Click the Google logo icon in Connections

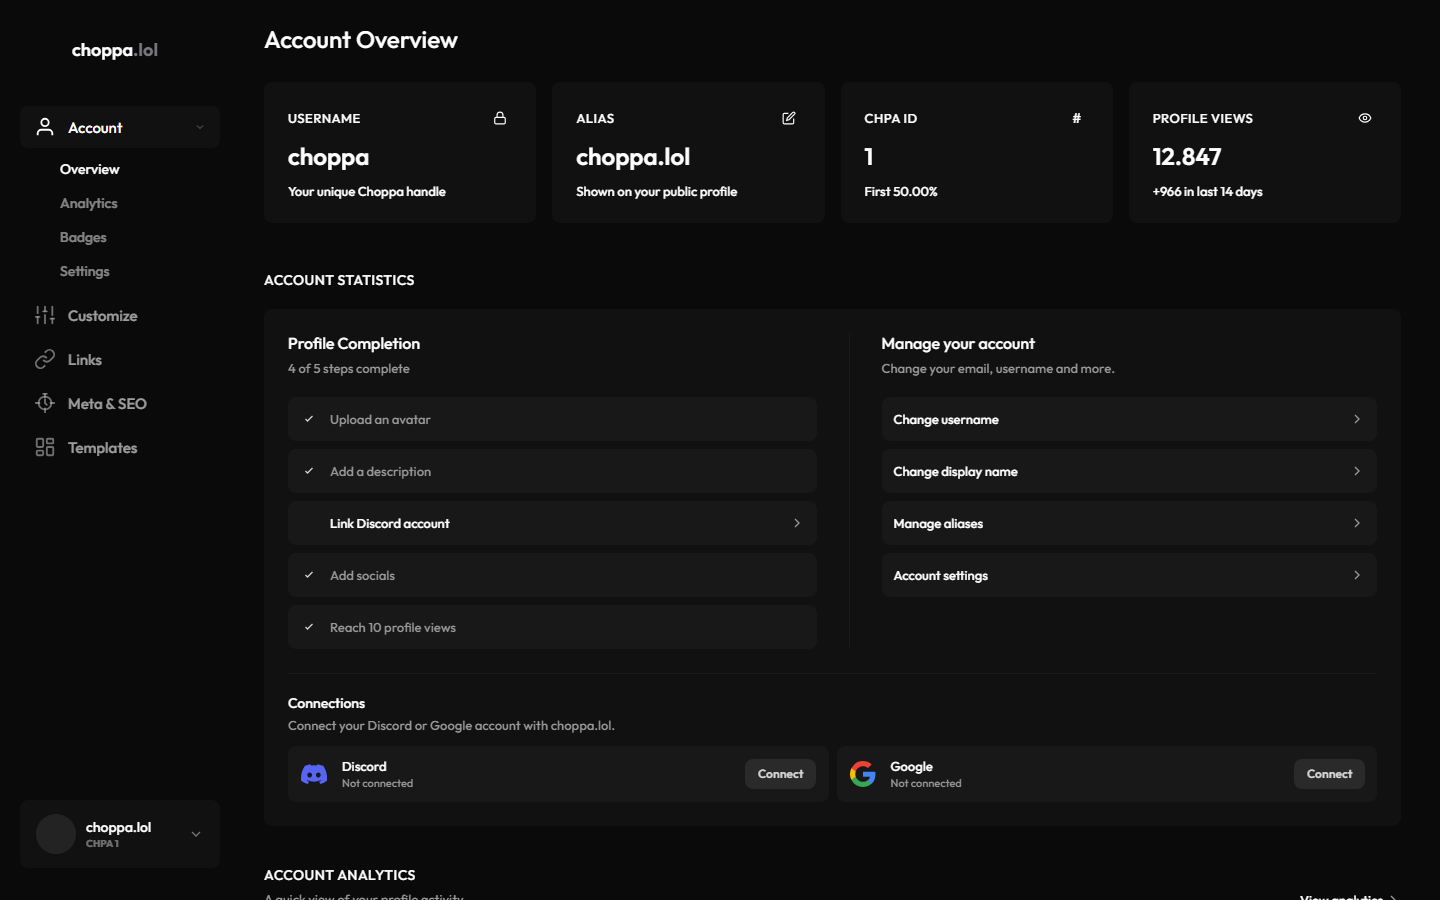tap(863, 774)
